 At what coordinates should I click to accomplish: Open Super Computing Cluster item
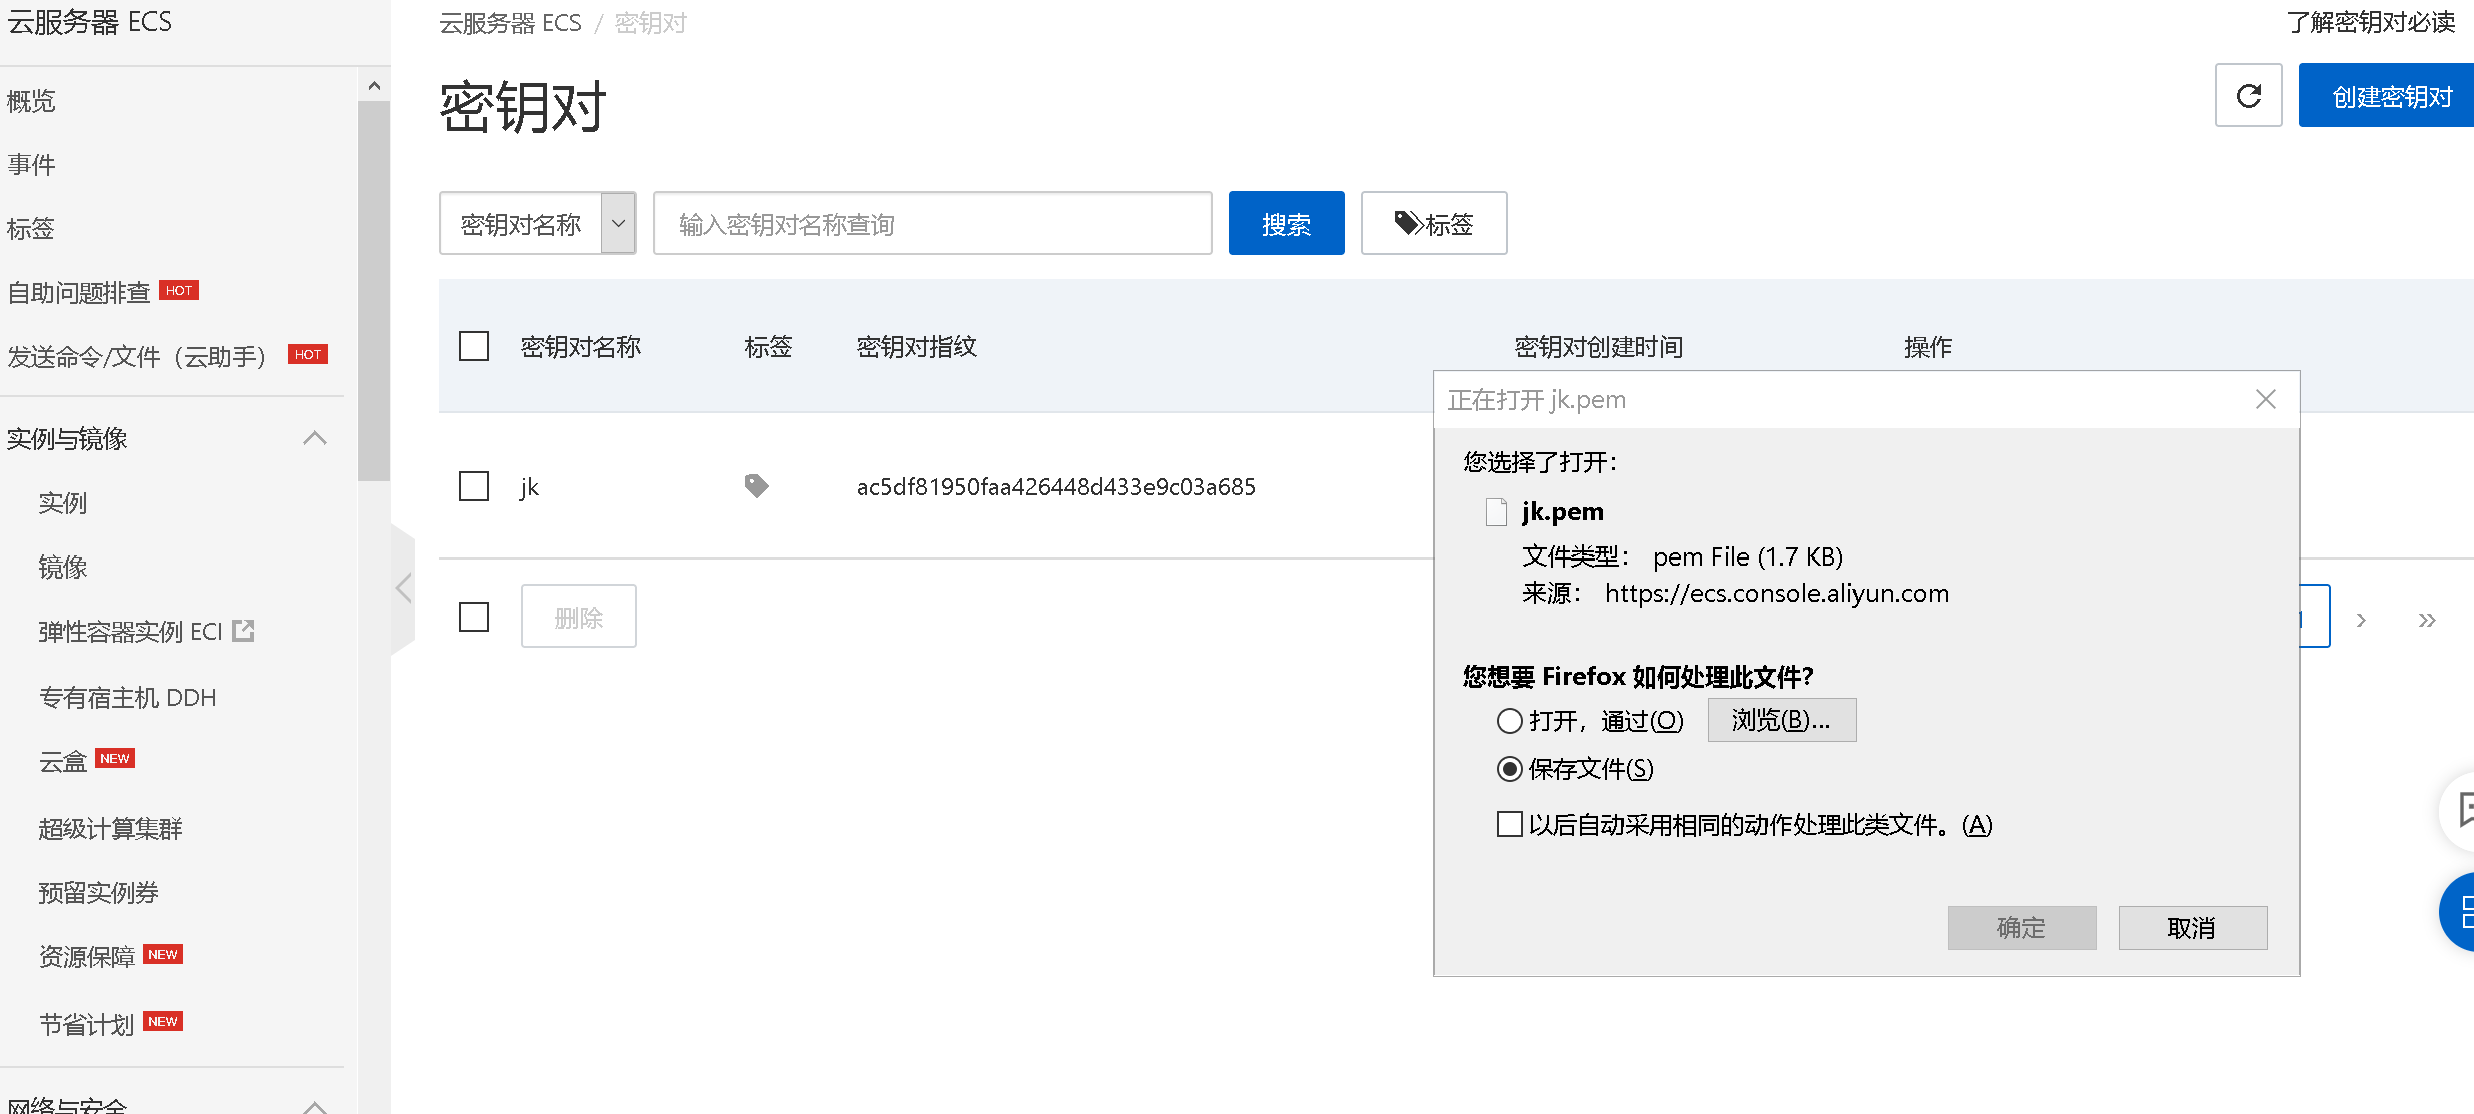(x=111, y=828)
